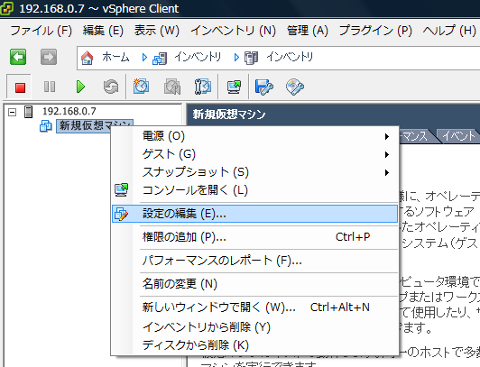Select スナップショット (S) context menu entry
The width and height of the screenshot is (480, 367).
255,172
